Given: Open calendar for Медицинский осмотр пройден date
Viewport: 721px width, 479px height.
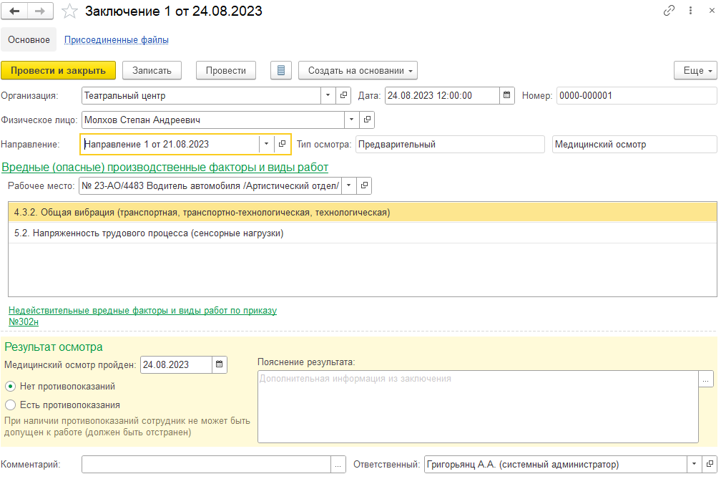Looking at the screenshot, I should (220, 365).
